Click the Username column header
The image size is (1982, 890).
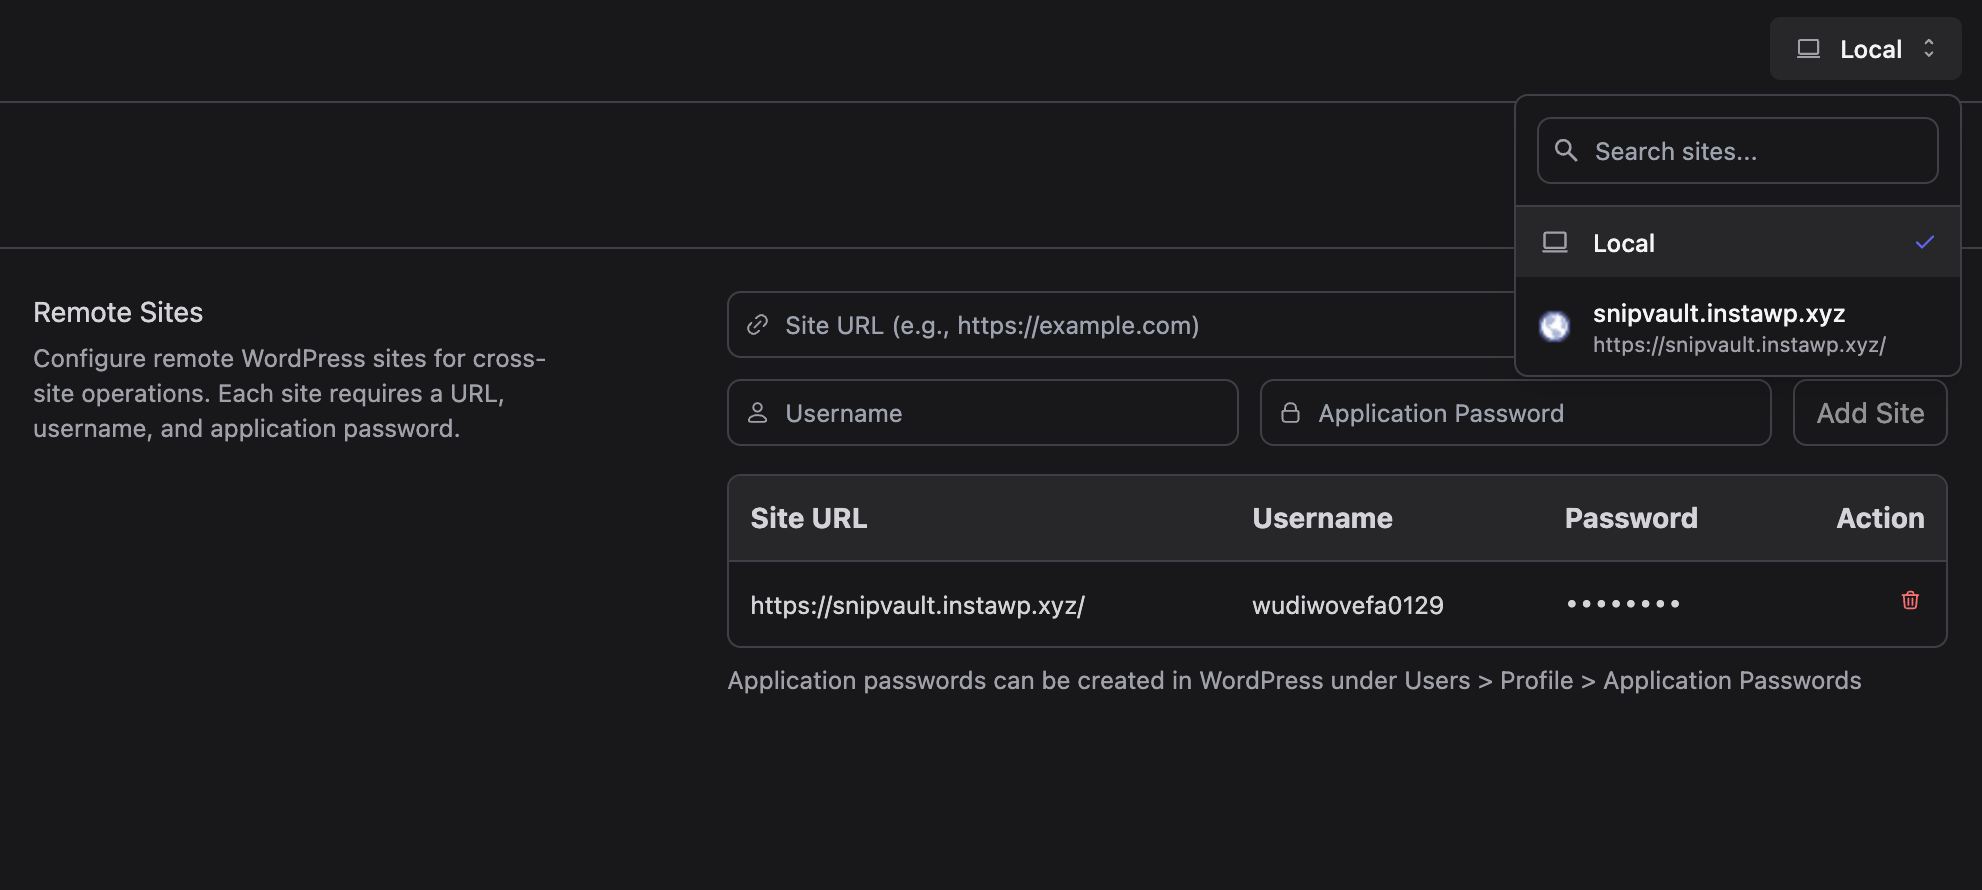tap(1322, 518)
